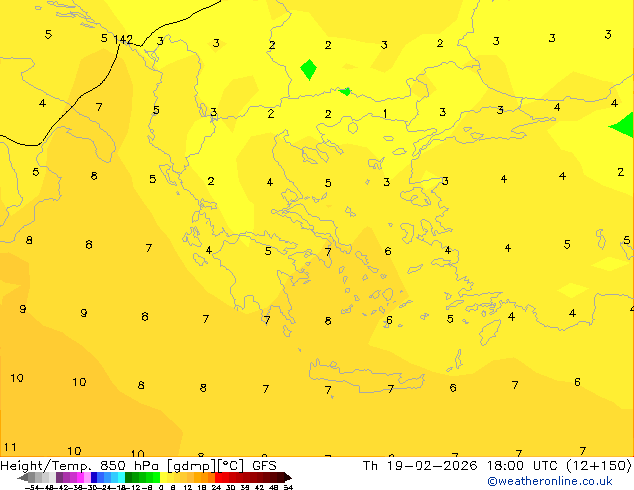This screenshot has height=490, width=634.
Task: Pick the bright yellow legend swatch at 0
Action: (x=163, y=478)
